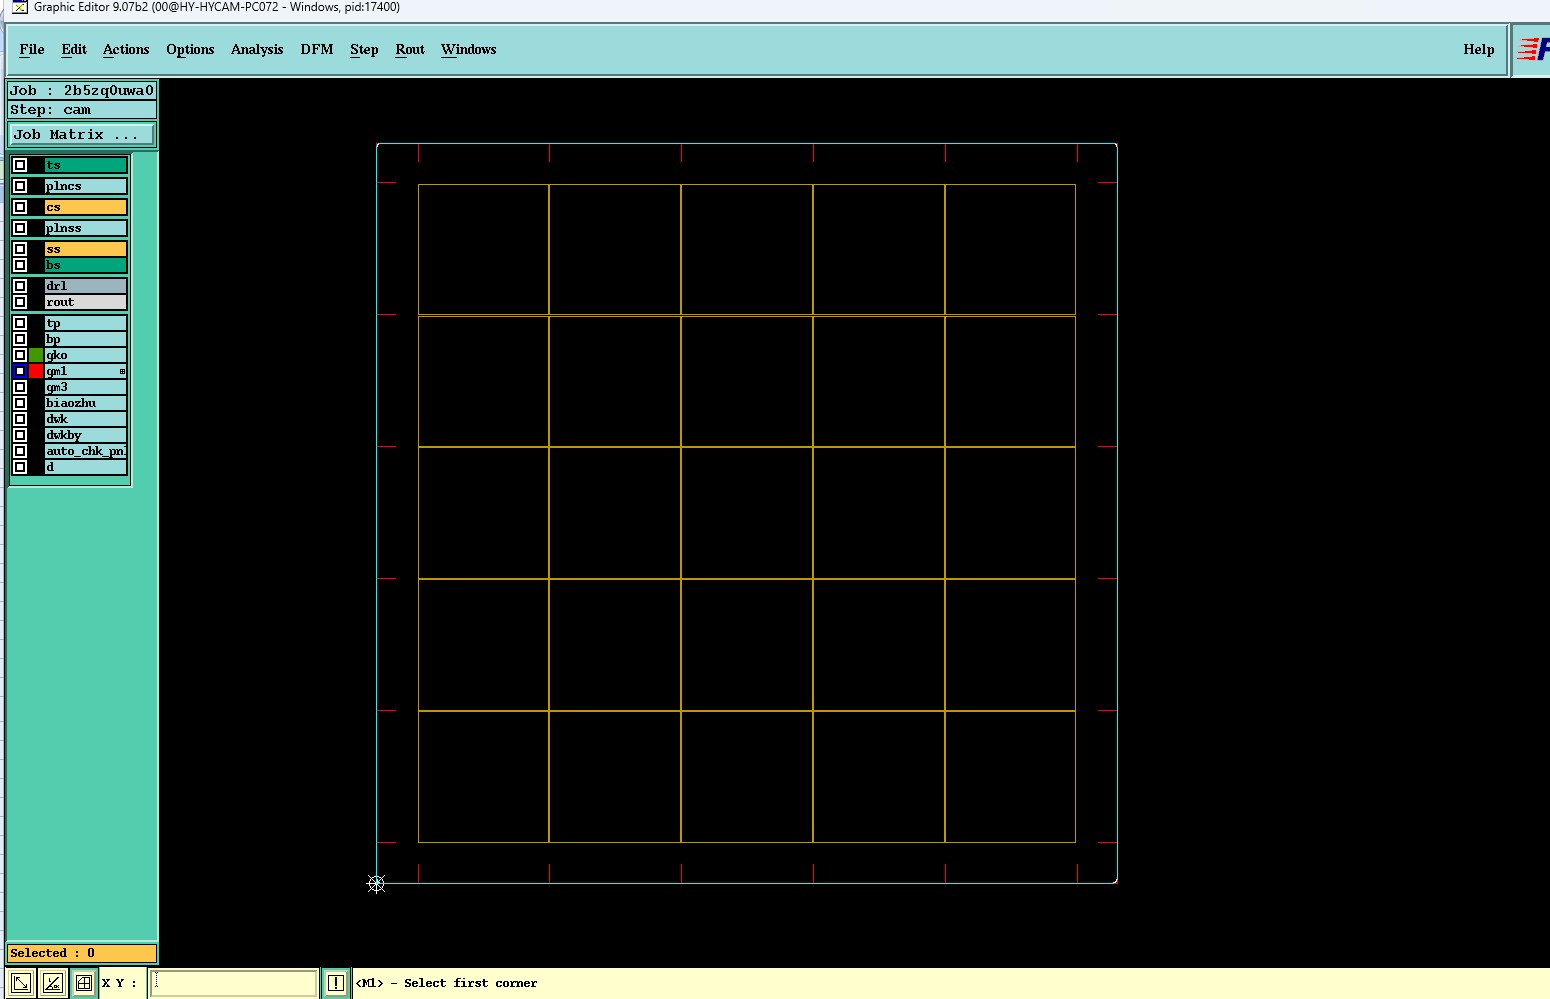The image size is (1550, 999).
Task: Toggle display checkbox for ss layer
Action: (20, 249)
